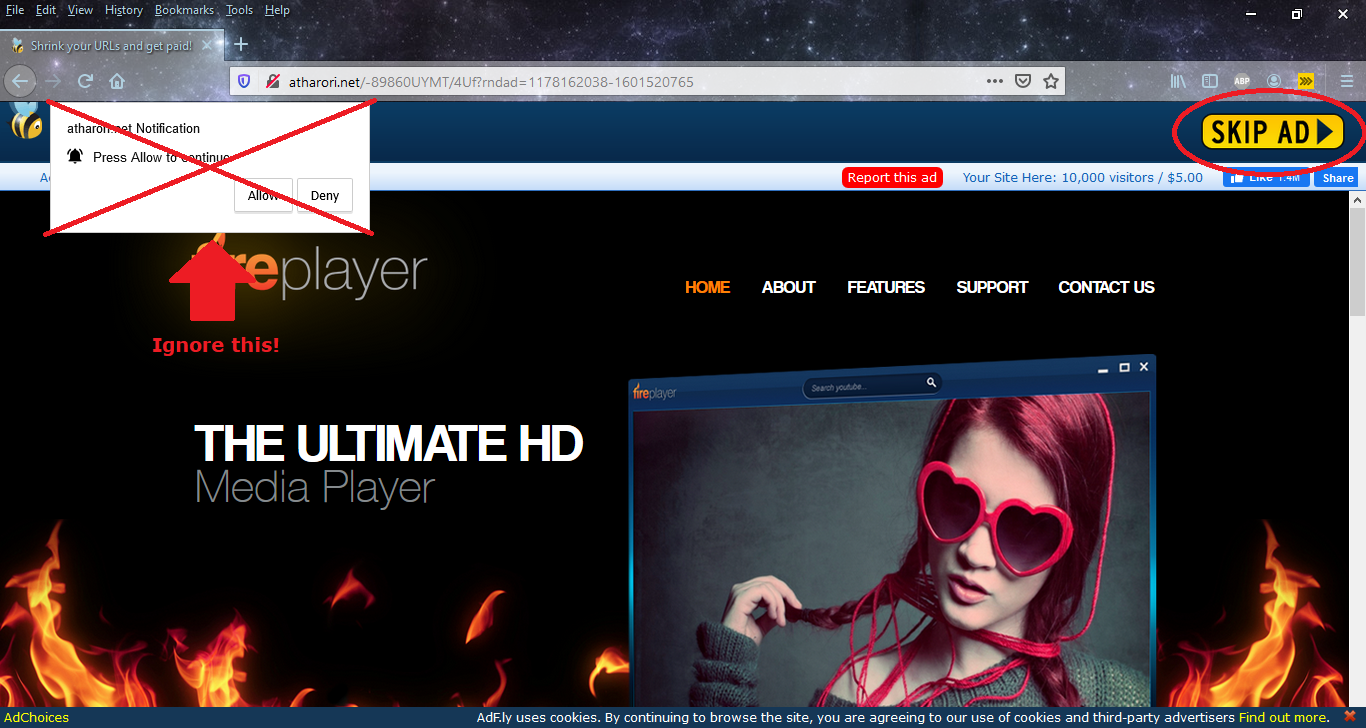
Task: Select the 'Shrink your URLs and get paid!' tab
Action: click(x=112, y=46)
